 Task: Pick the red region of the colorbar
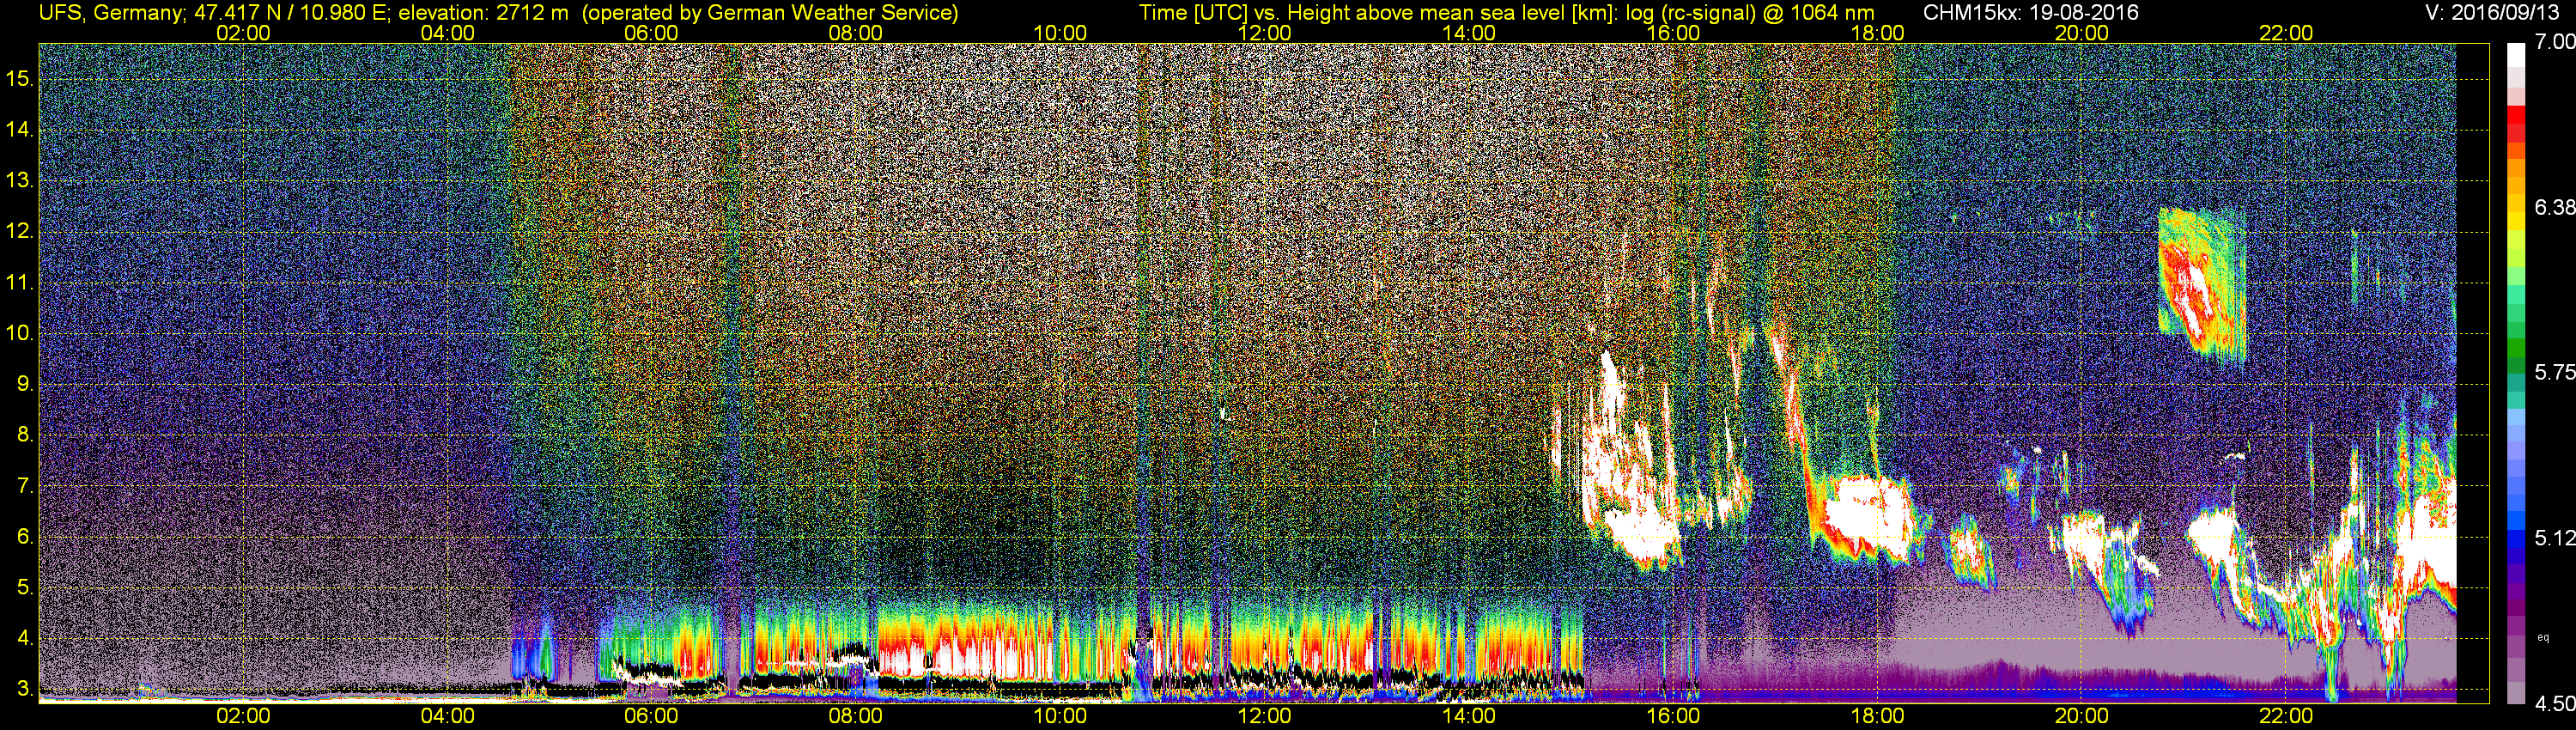point(2516,130)
